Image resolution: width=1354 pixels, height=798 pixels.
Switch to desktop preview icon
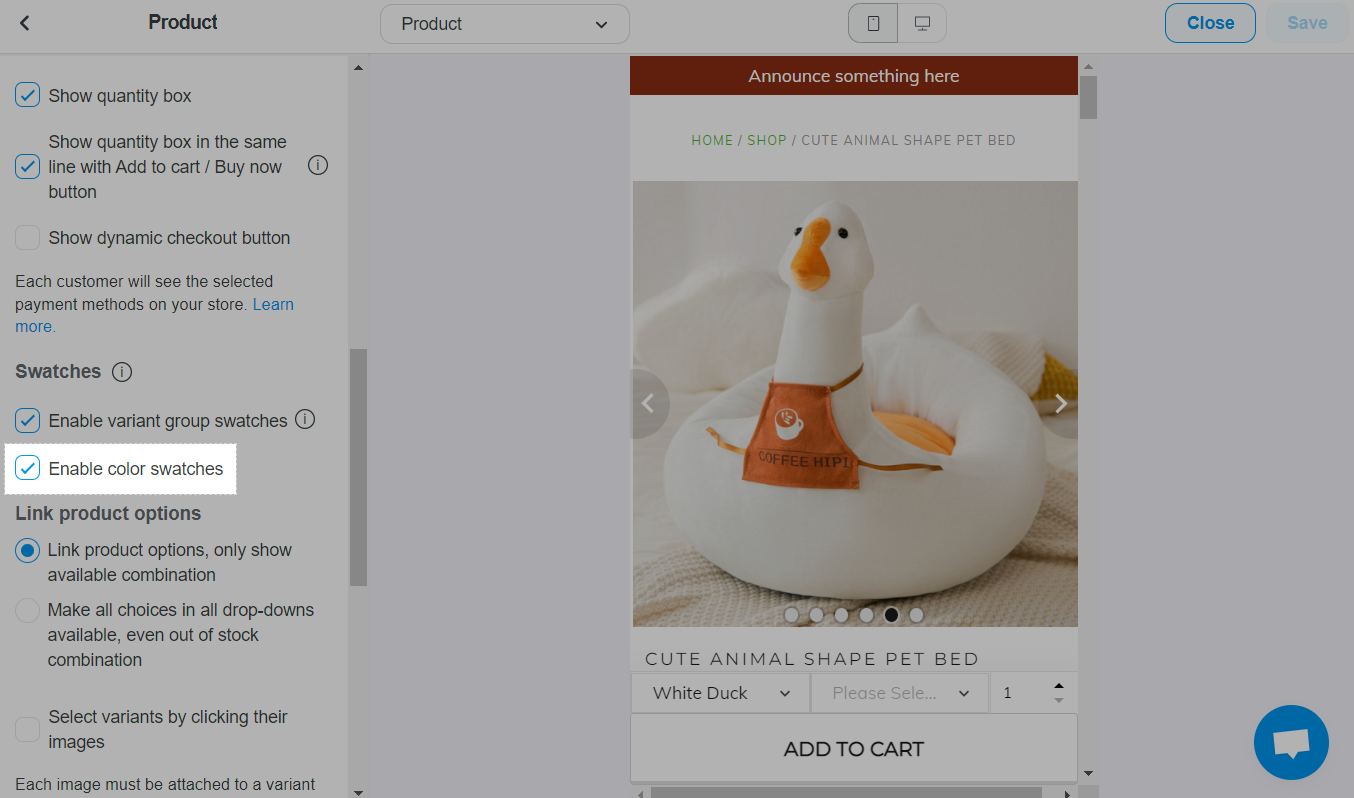point(922,24)
